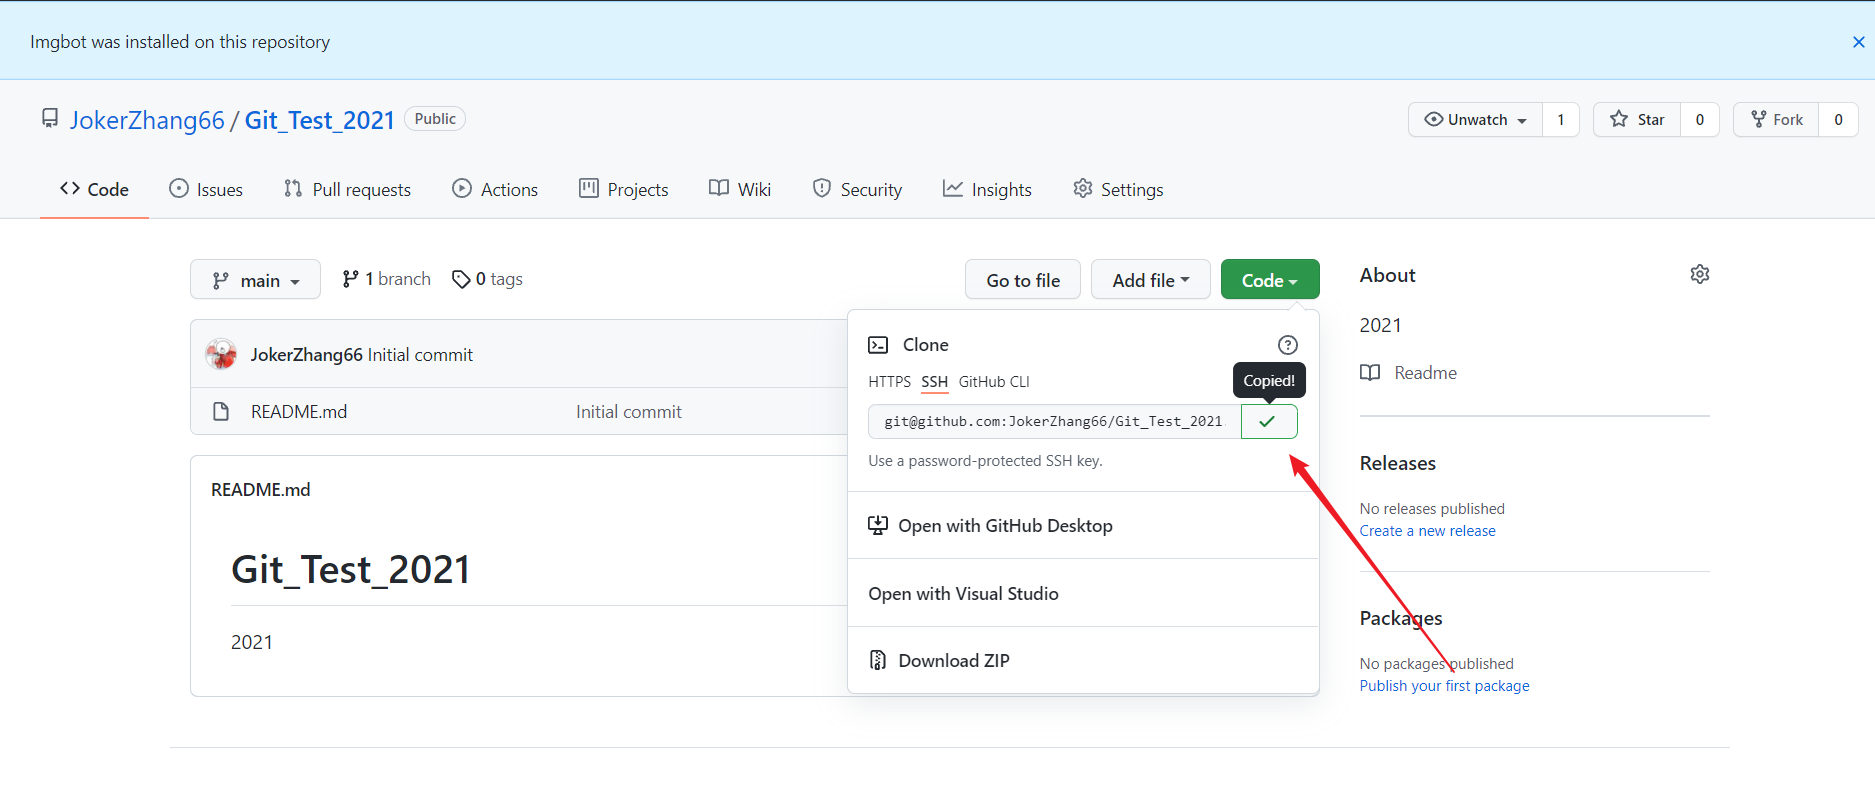The image size is (1875, 790).
Task: Edit repository details via About gear icon
Action: 1699,275
